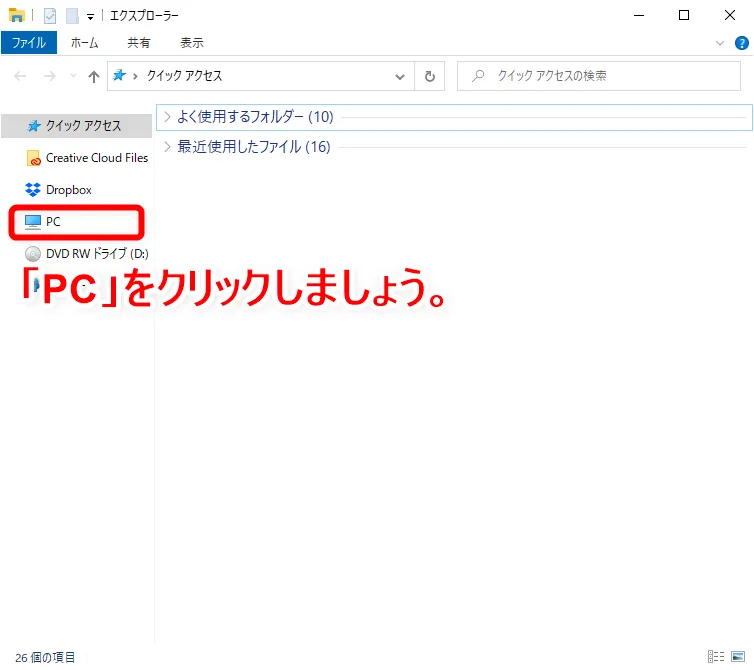Click the クイック アクセスの検索 search box
Screen dimensions: 754x670
click(x=599, y=76)
